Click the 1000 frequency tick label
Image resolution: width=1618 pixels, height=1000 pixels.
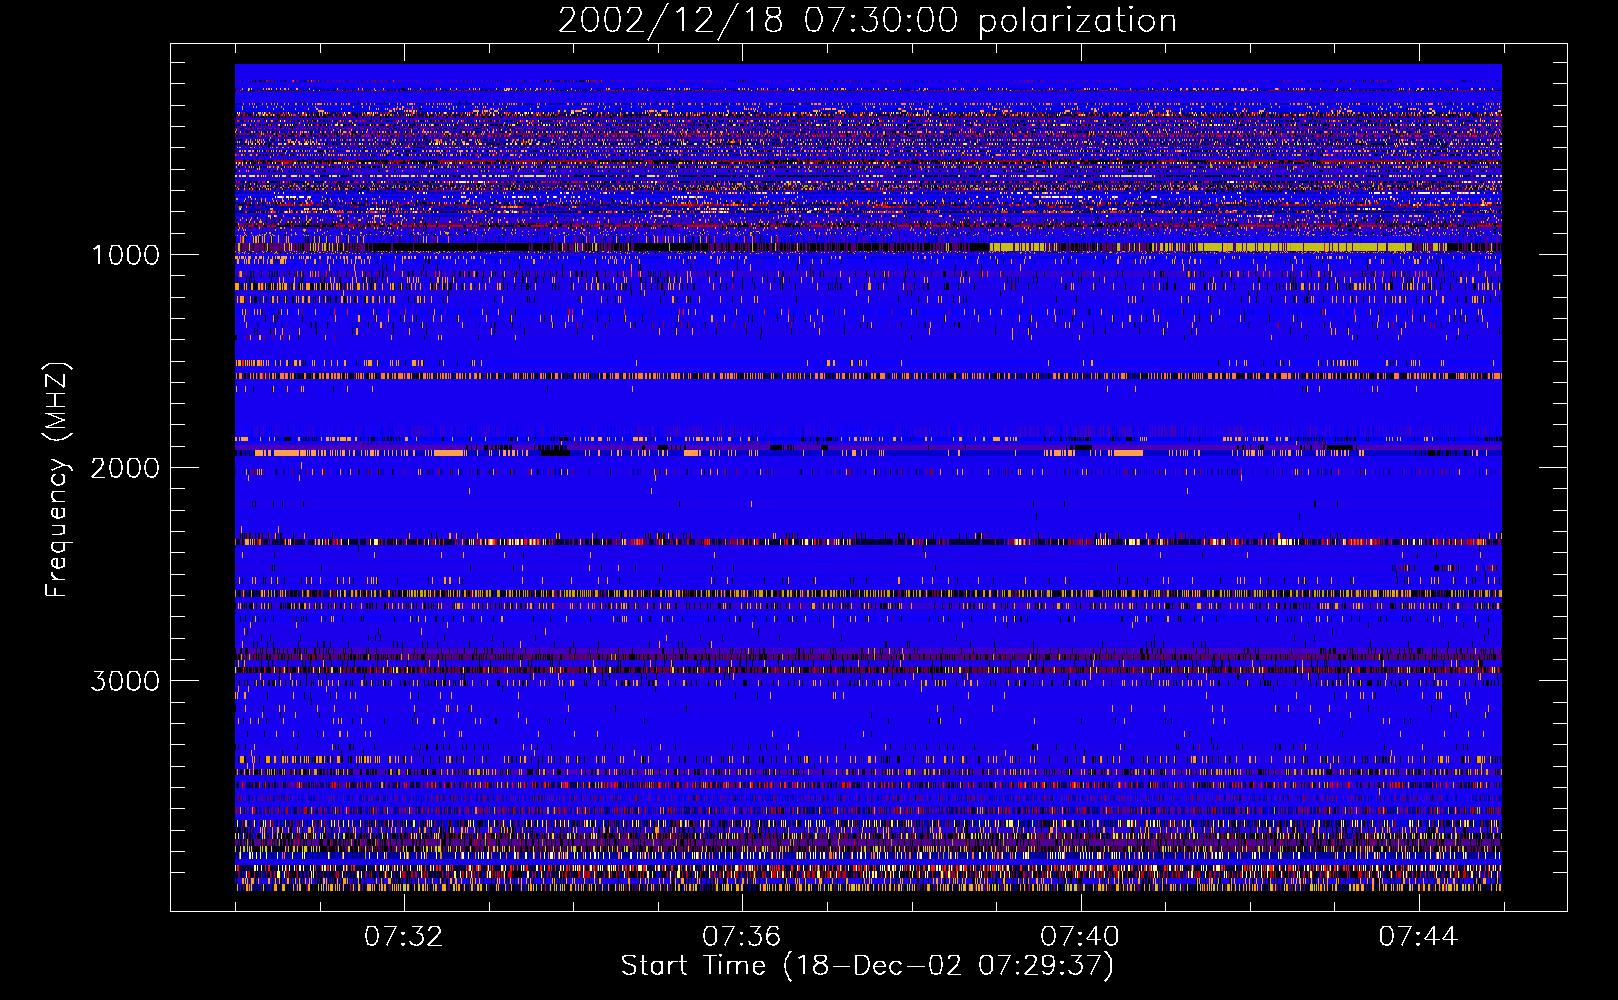pyautogui.click(x=125, y=255)
